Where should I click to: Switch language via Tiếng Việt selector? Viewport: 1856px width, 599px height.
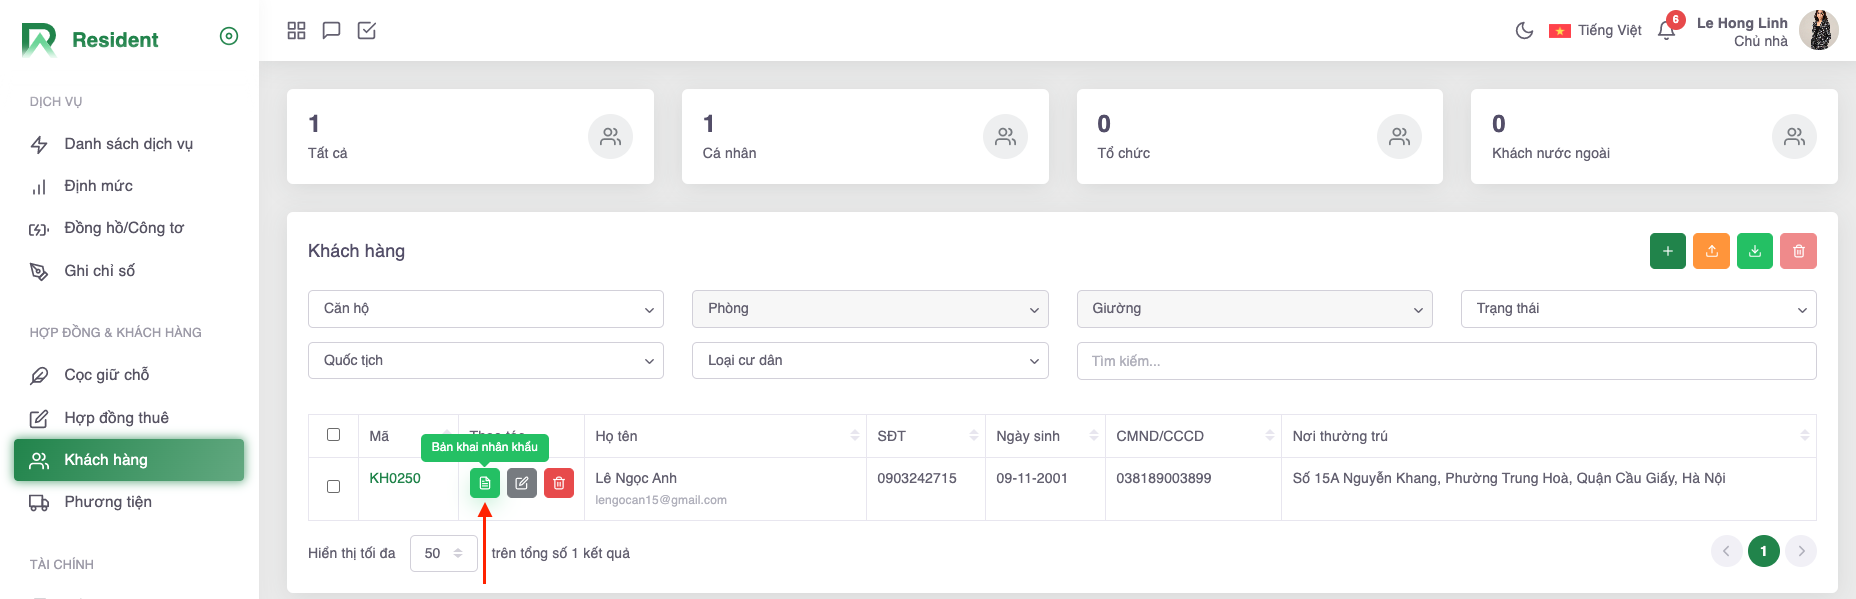tap(1596, 31)
